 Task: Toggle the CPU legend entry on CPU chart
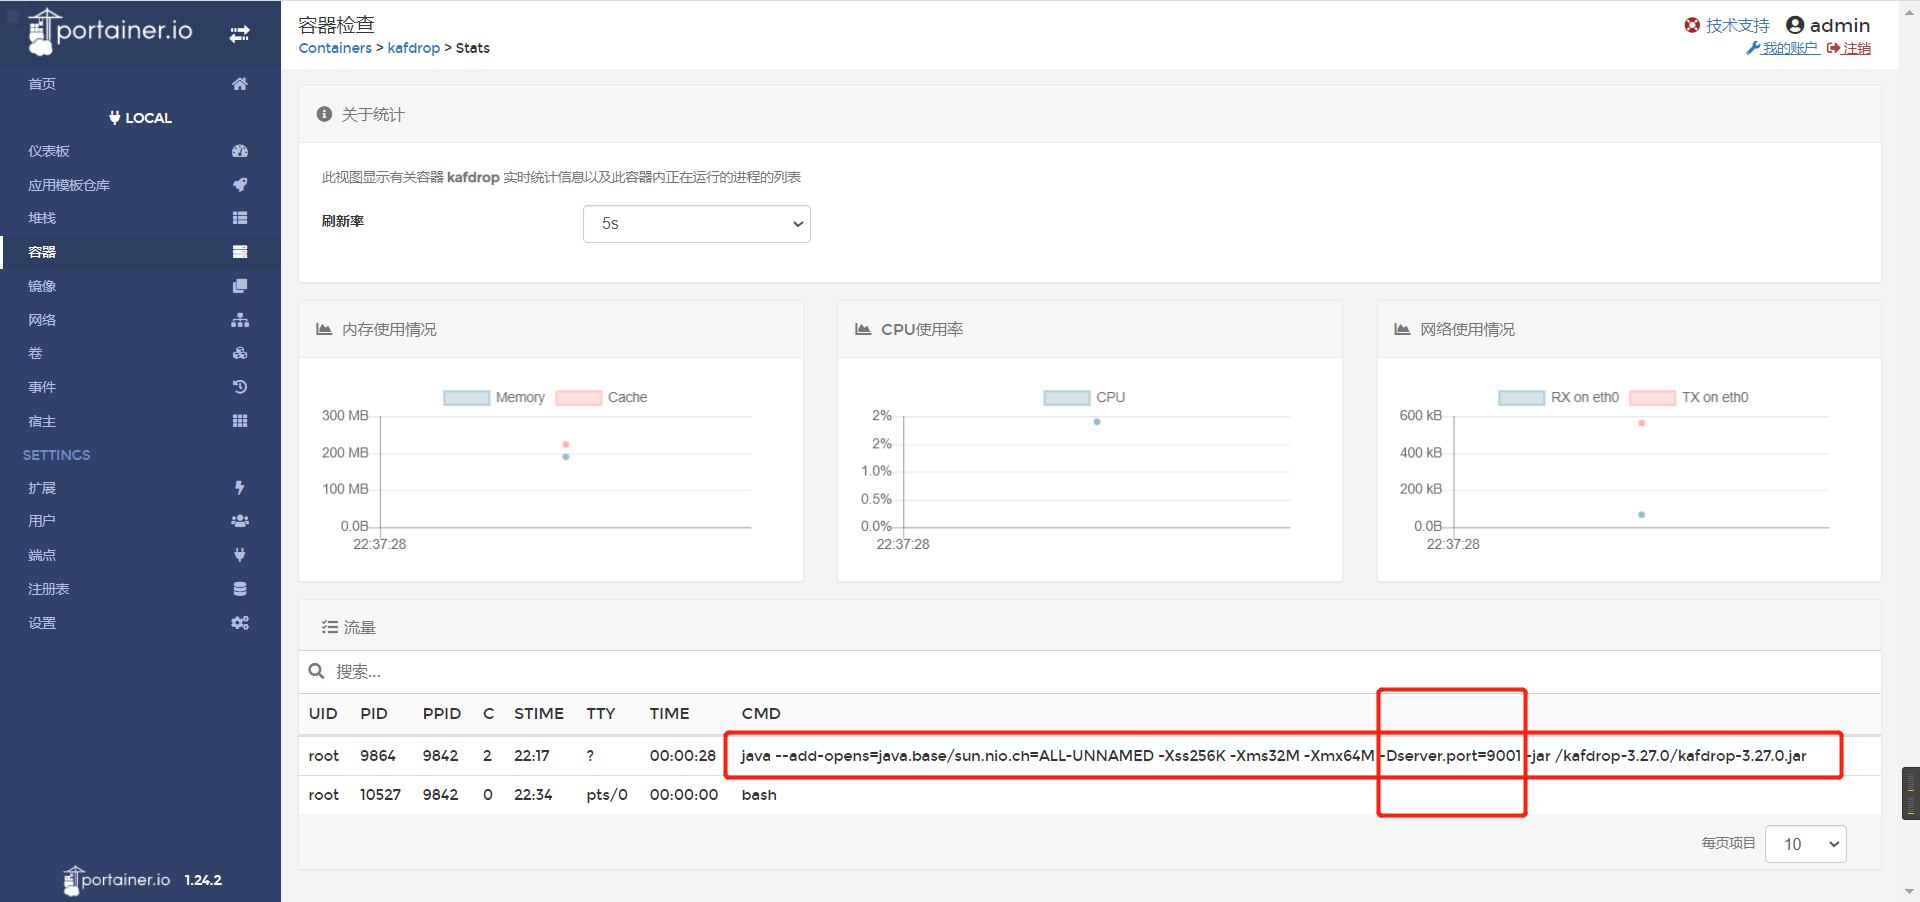click(1066, 397)
